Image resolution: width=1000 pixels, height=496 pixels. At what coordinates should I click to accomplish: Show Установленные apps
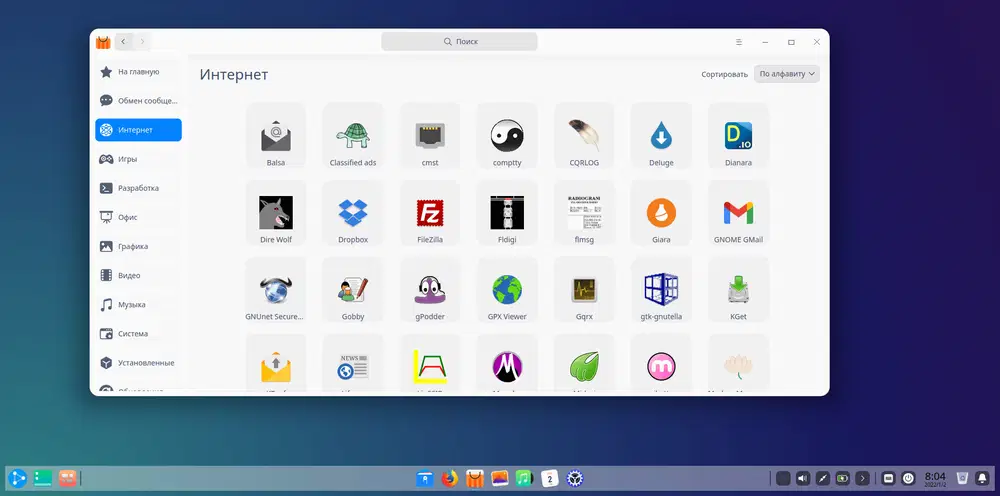(x=138, y=363)
